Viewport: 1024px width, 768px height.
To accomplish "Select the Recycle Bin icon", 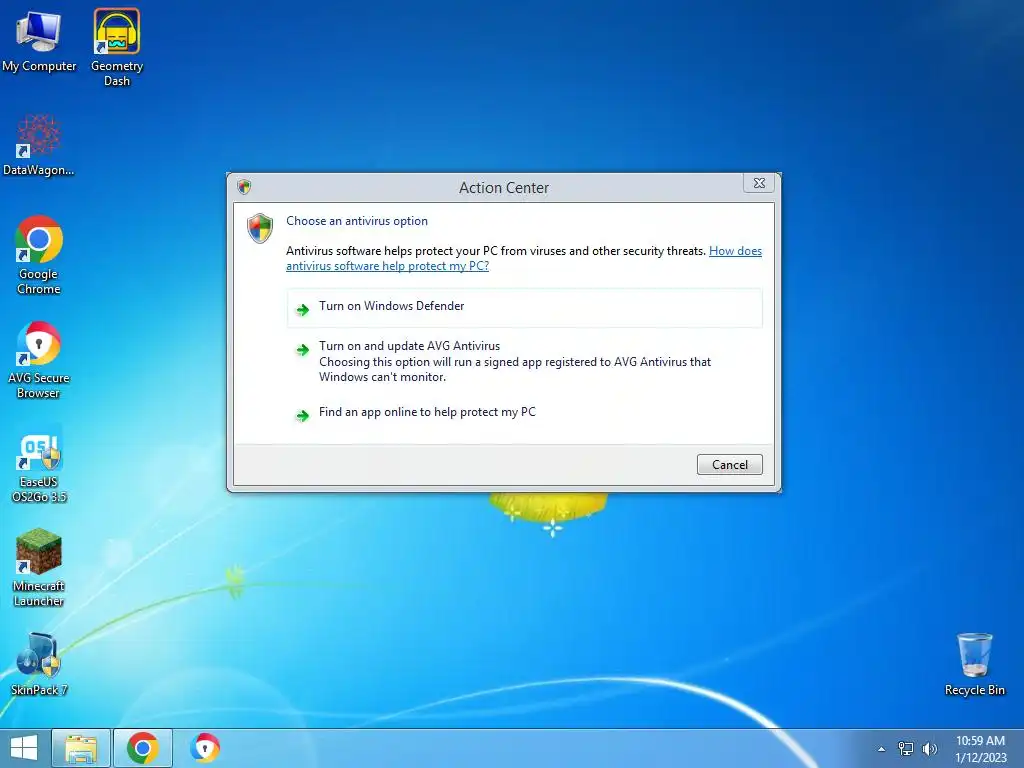I will click(x=974, y=664).
